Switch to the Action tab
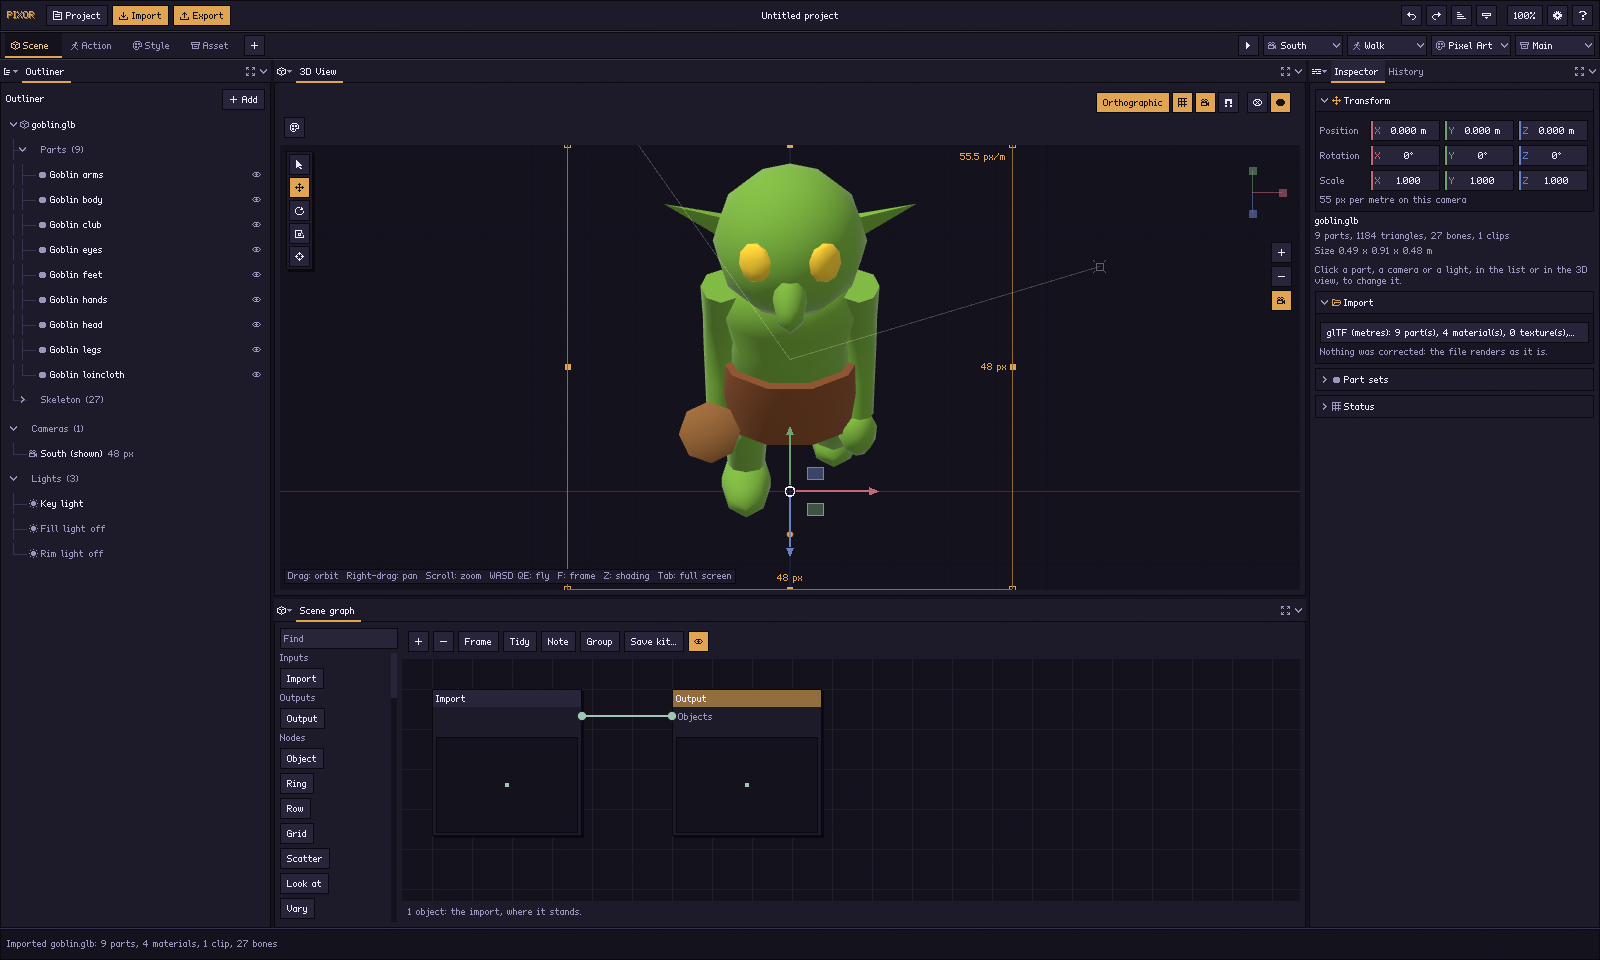Screen dimensions: 1600x960 pos(91,46)
